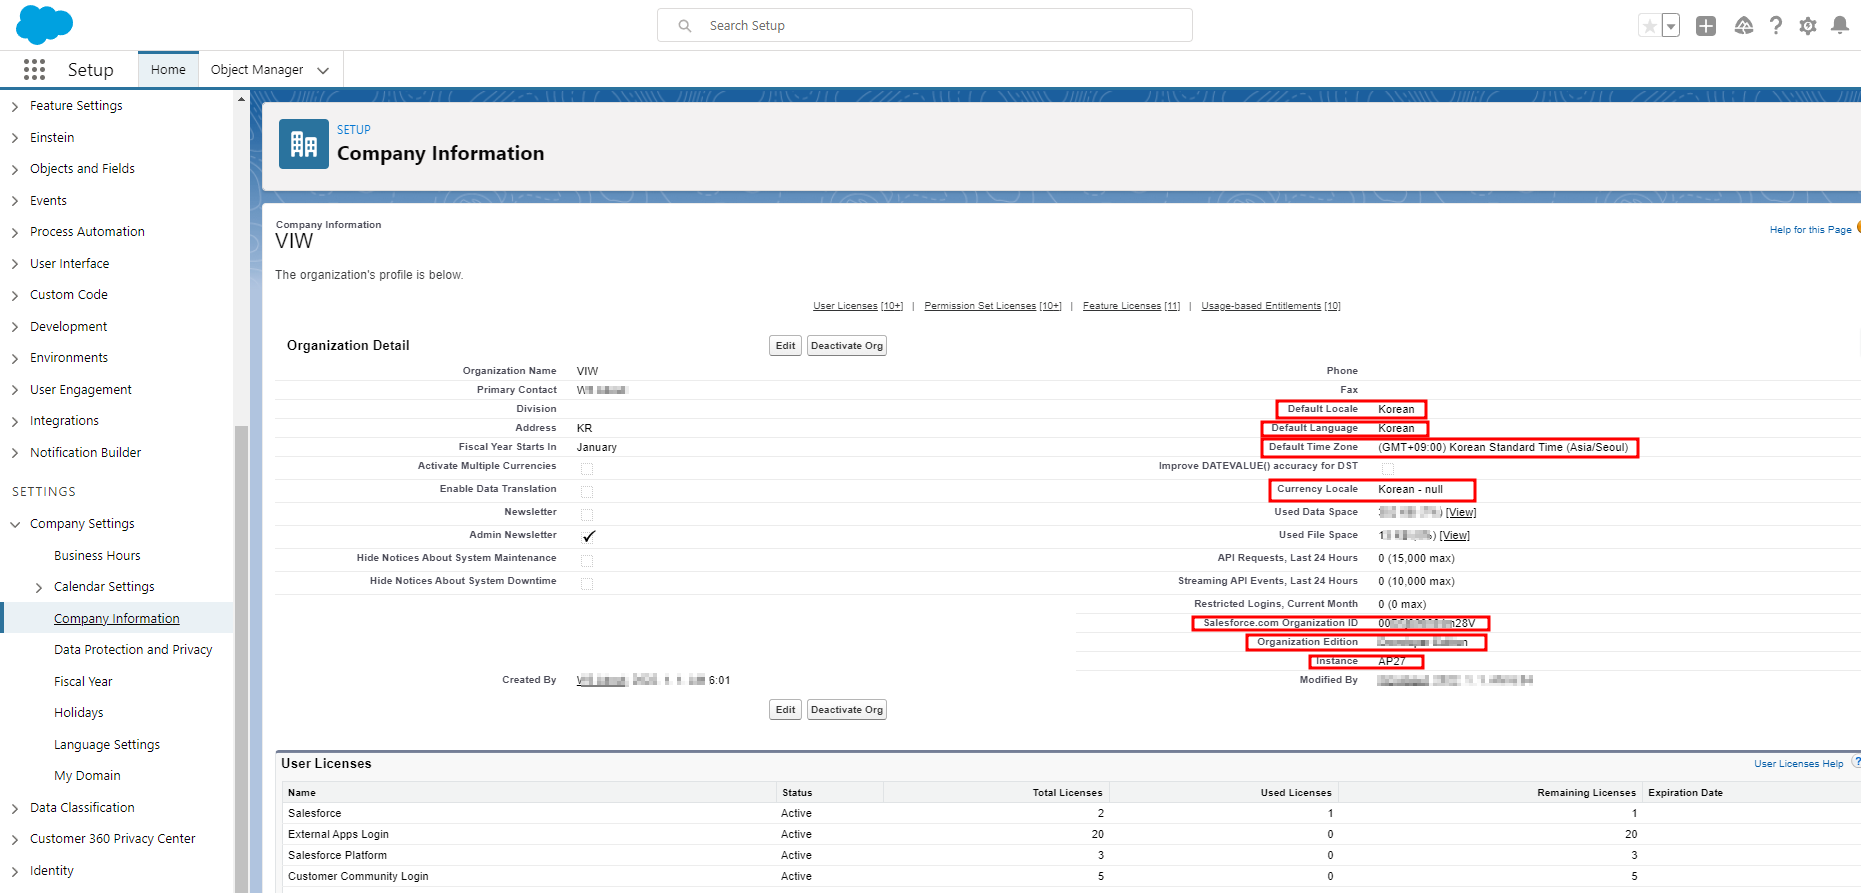
Task: Jump to Feature Licenses link
Action: coord(1131,306)
